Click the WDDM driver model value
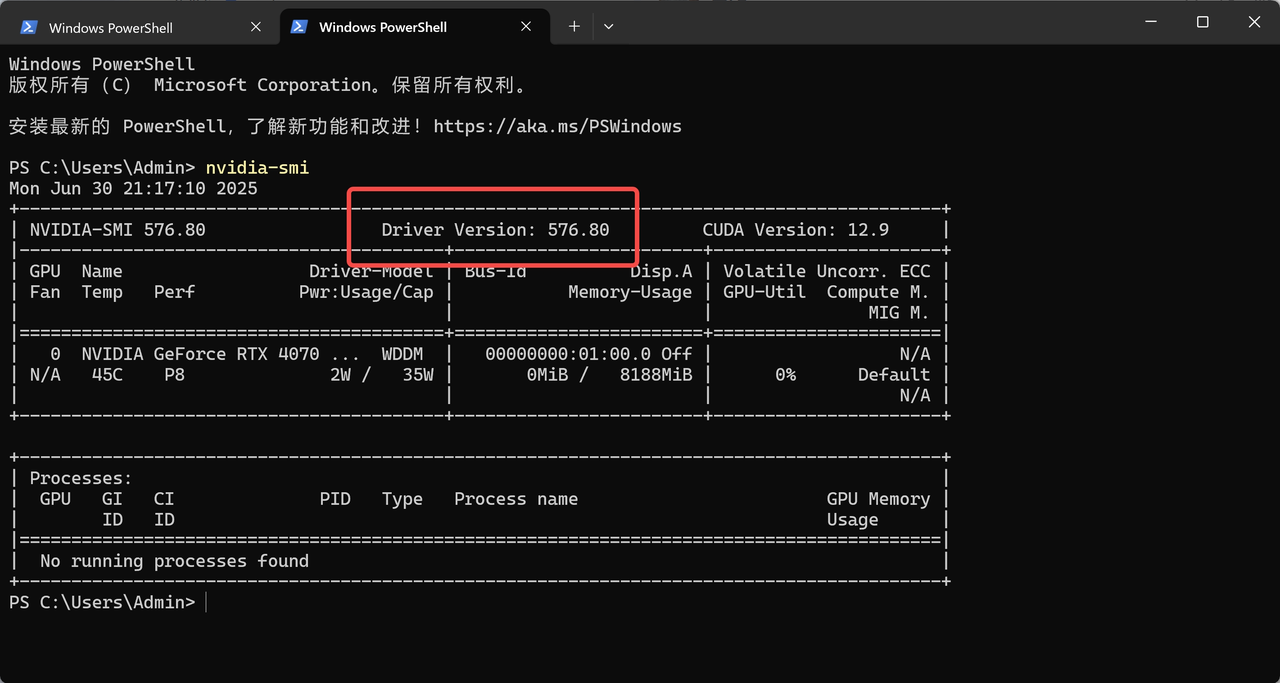Screen dimensions: 1280x683 pyautogui.click(x=402, y=354)
